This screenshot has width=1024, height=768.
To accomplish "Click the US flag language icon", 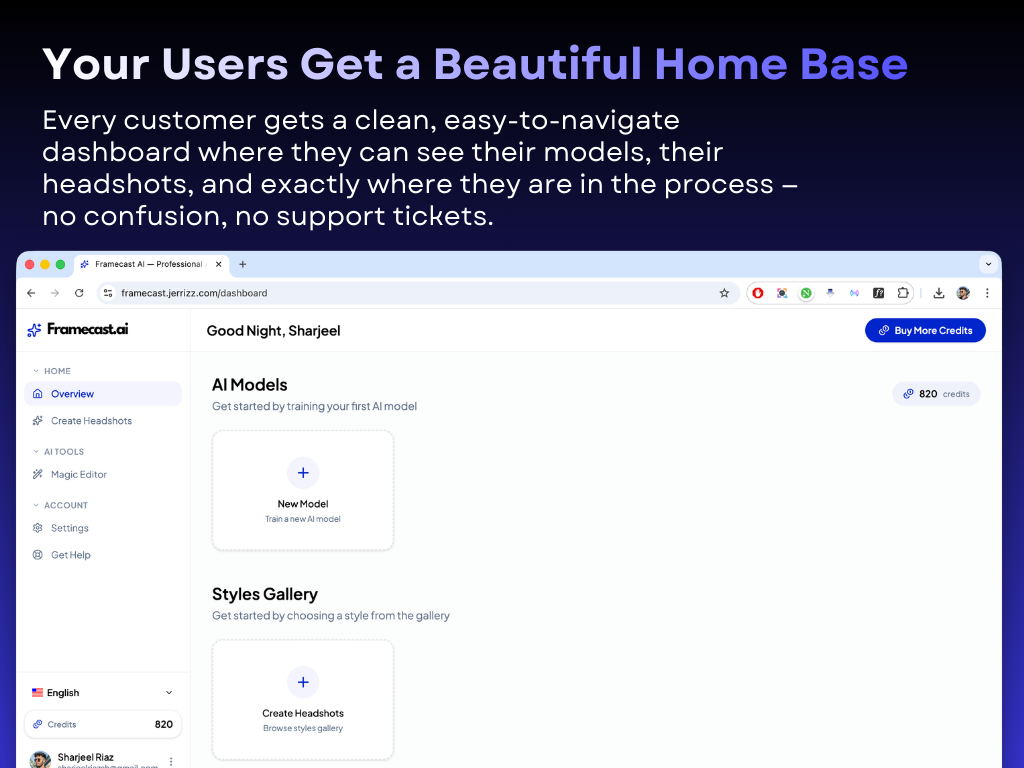I will pos(37,692).
